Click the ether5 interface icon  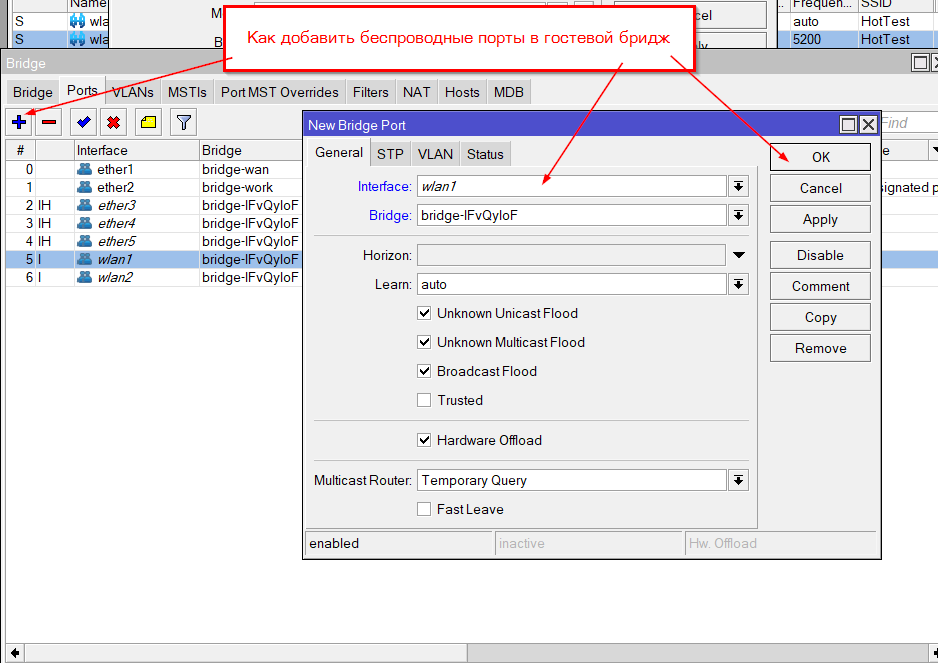click(85, 241)
